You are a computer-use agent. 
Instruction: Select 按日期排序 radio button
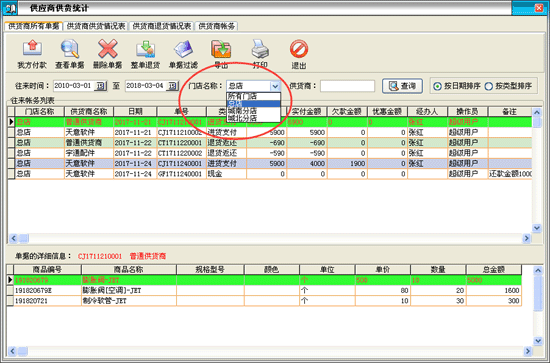[x=437, y=86]
